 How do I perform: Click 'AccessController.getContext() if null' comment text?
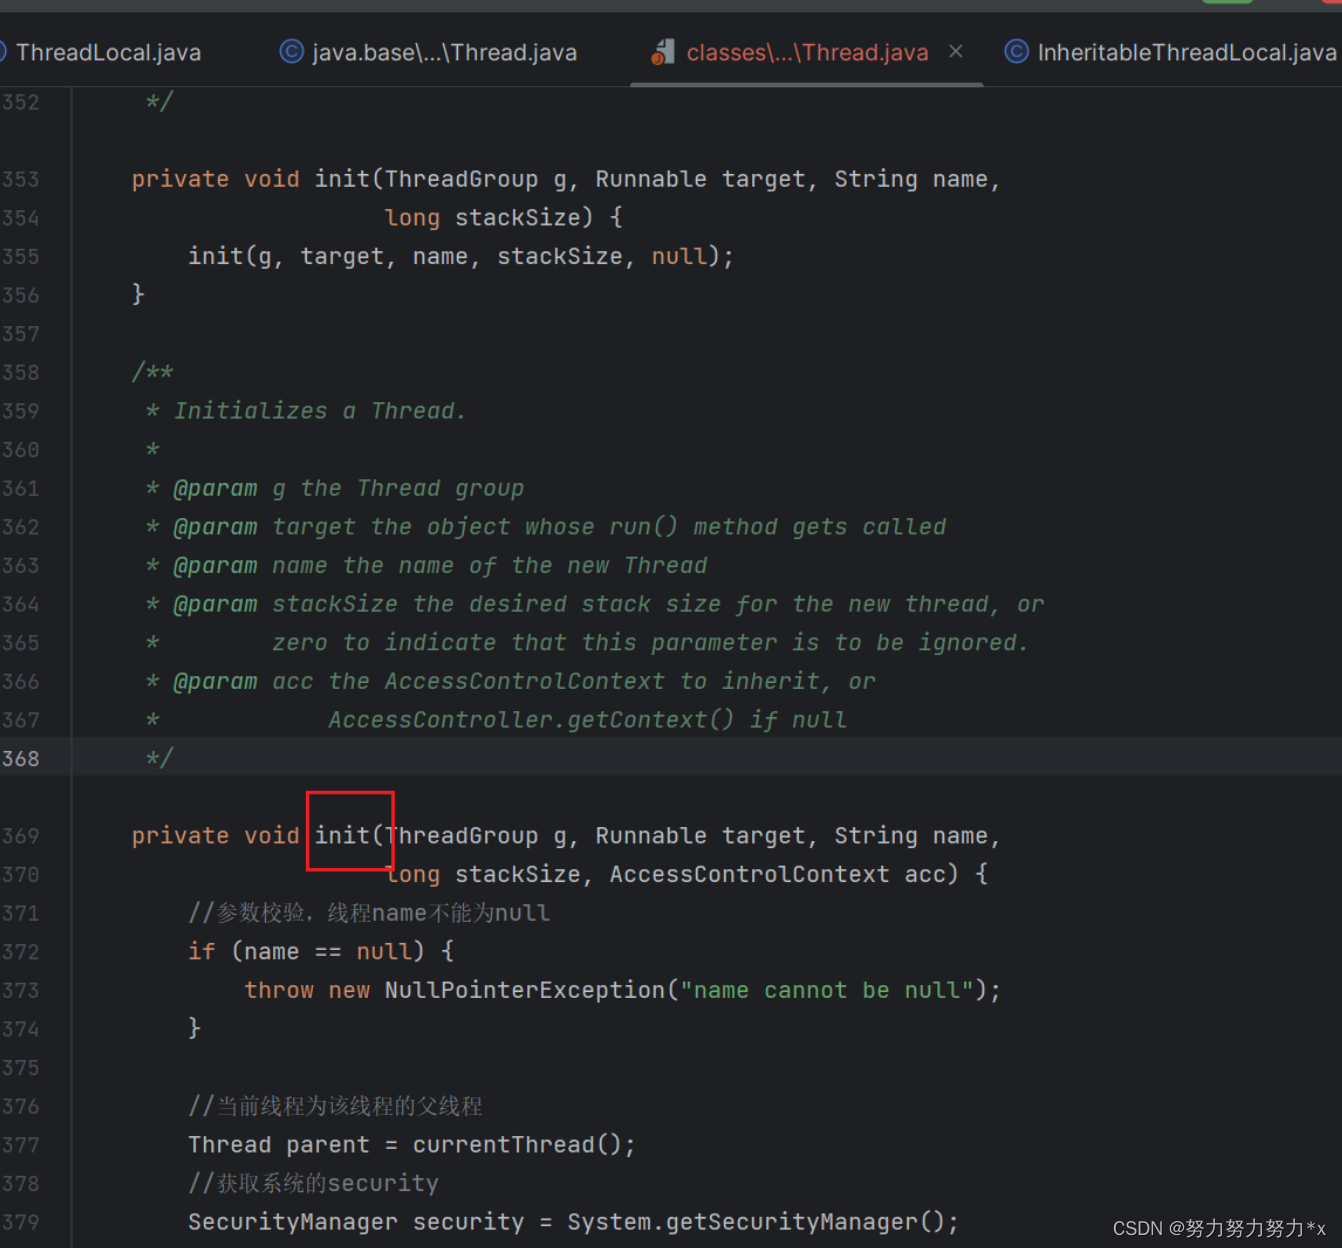587,720
